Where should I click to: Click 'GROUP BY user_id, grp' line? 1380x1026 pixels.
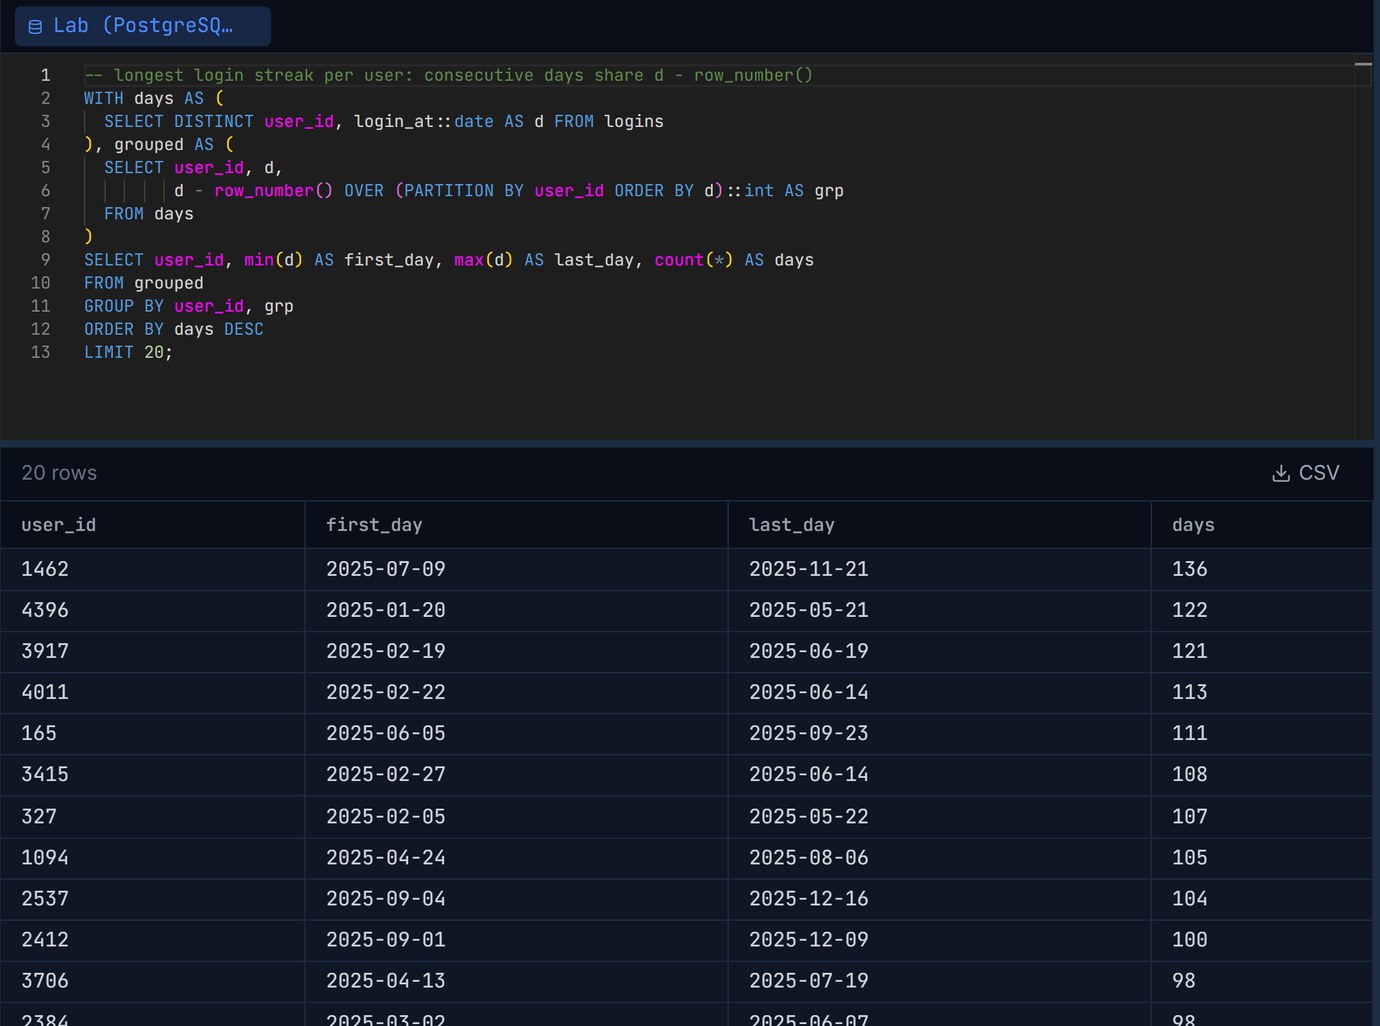pos(189,306)
